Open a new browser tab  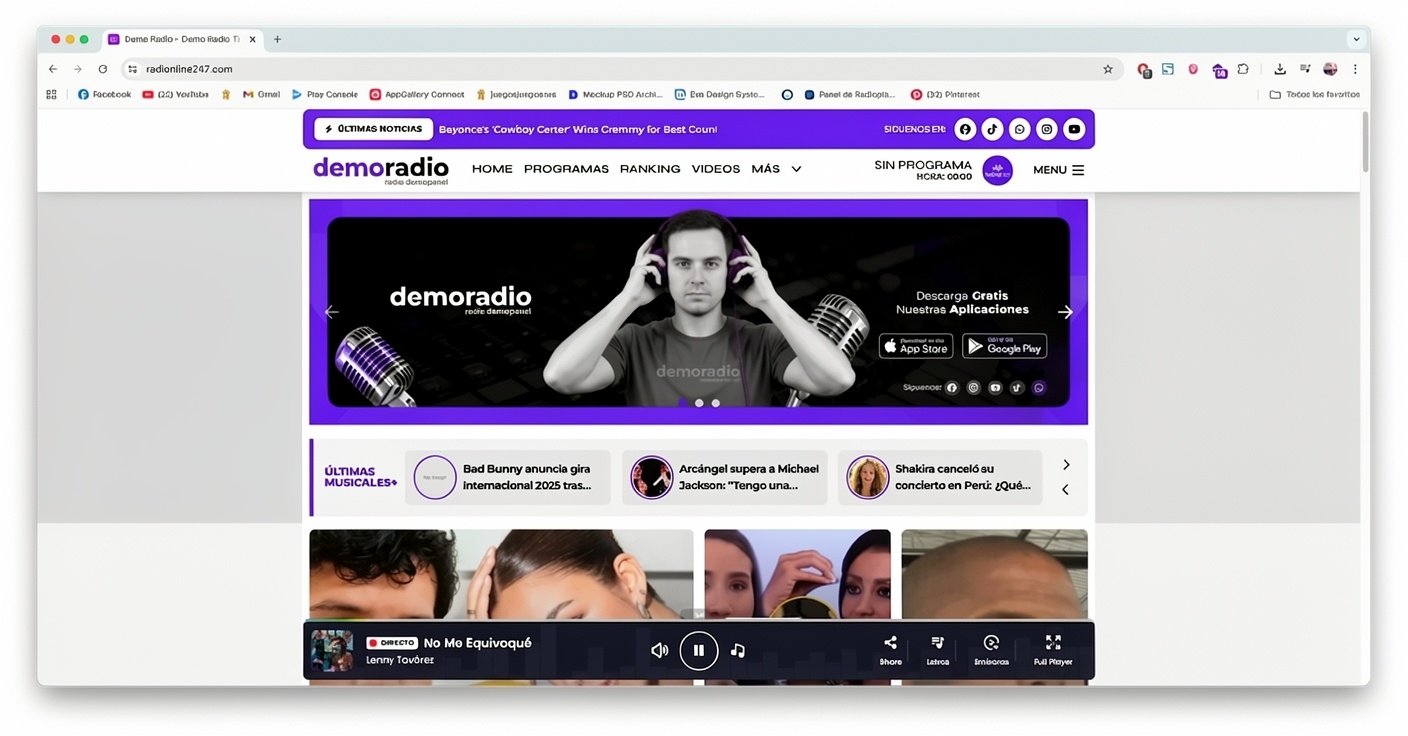coord(278,39)
